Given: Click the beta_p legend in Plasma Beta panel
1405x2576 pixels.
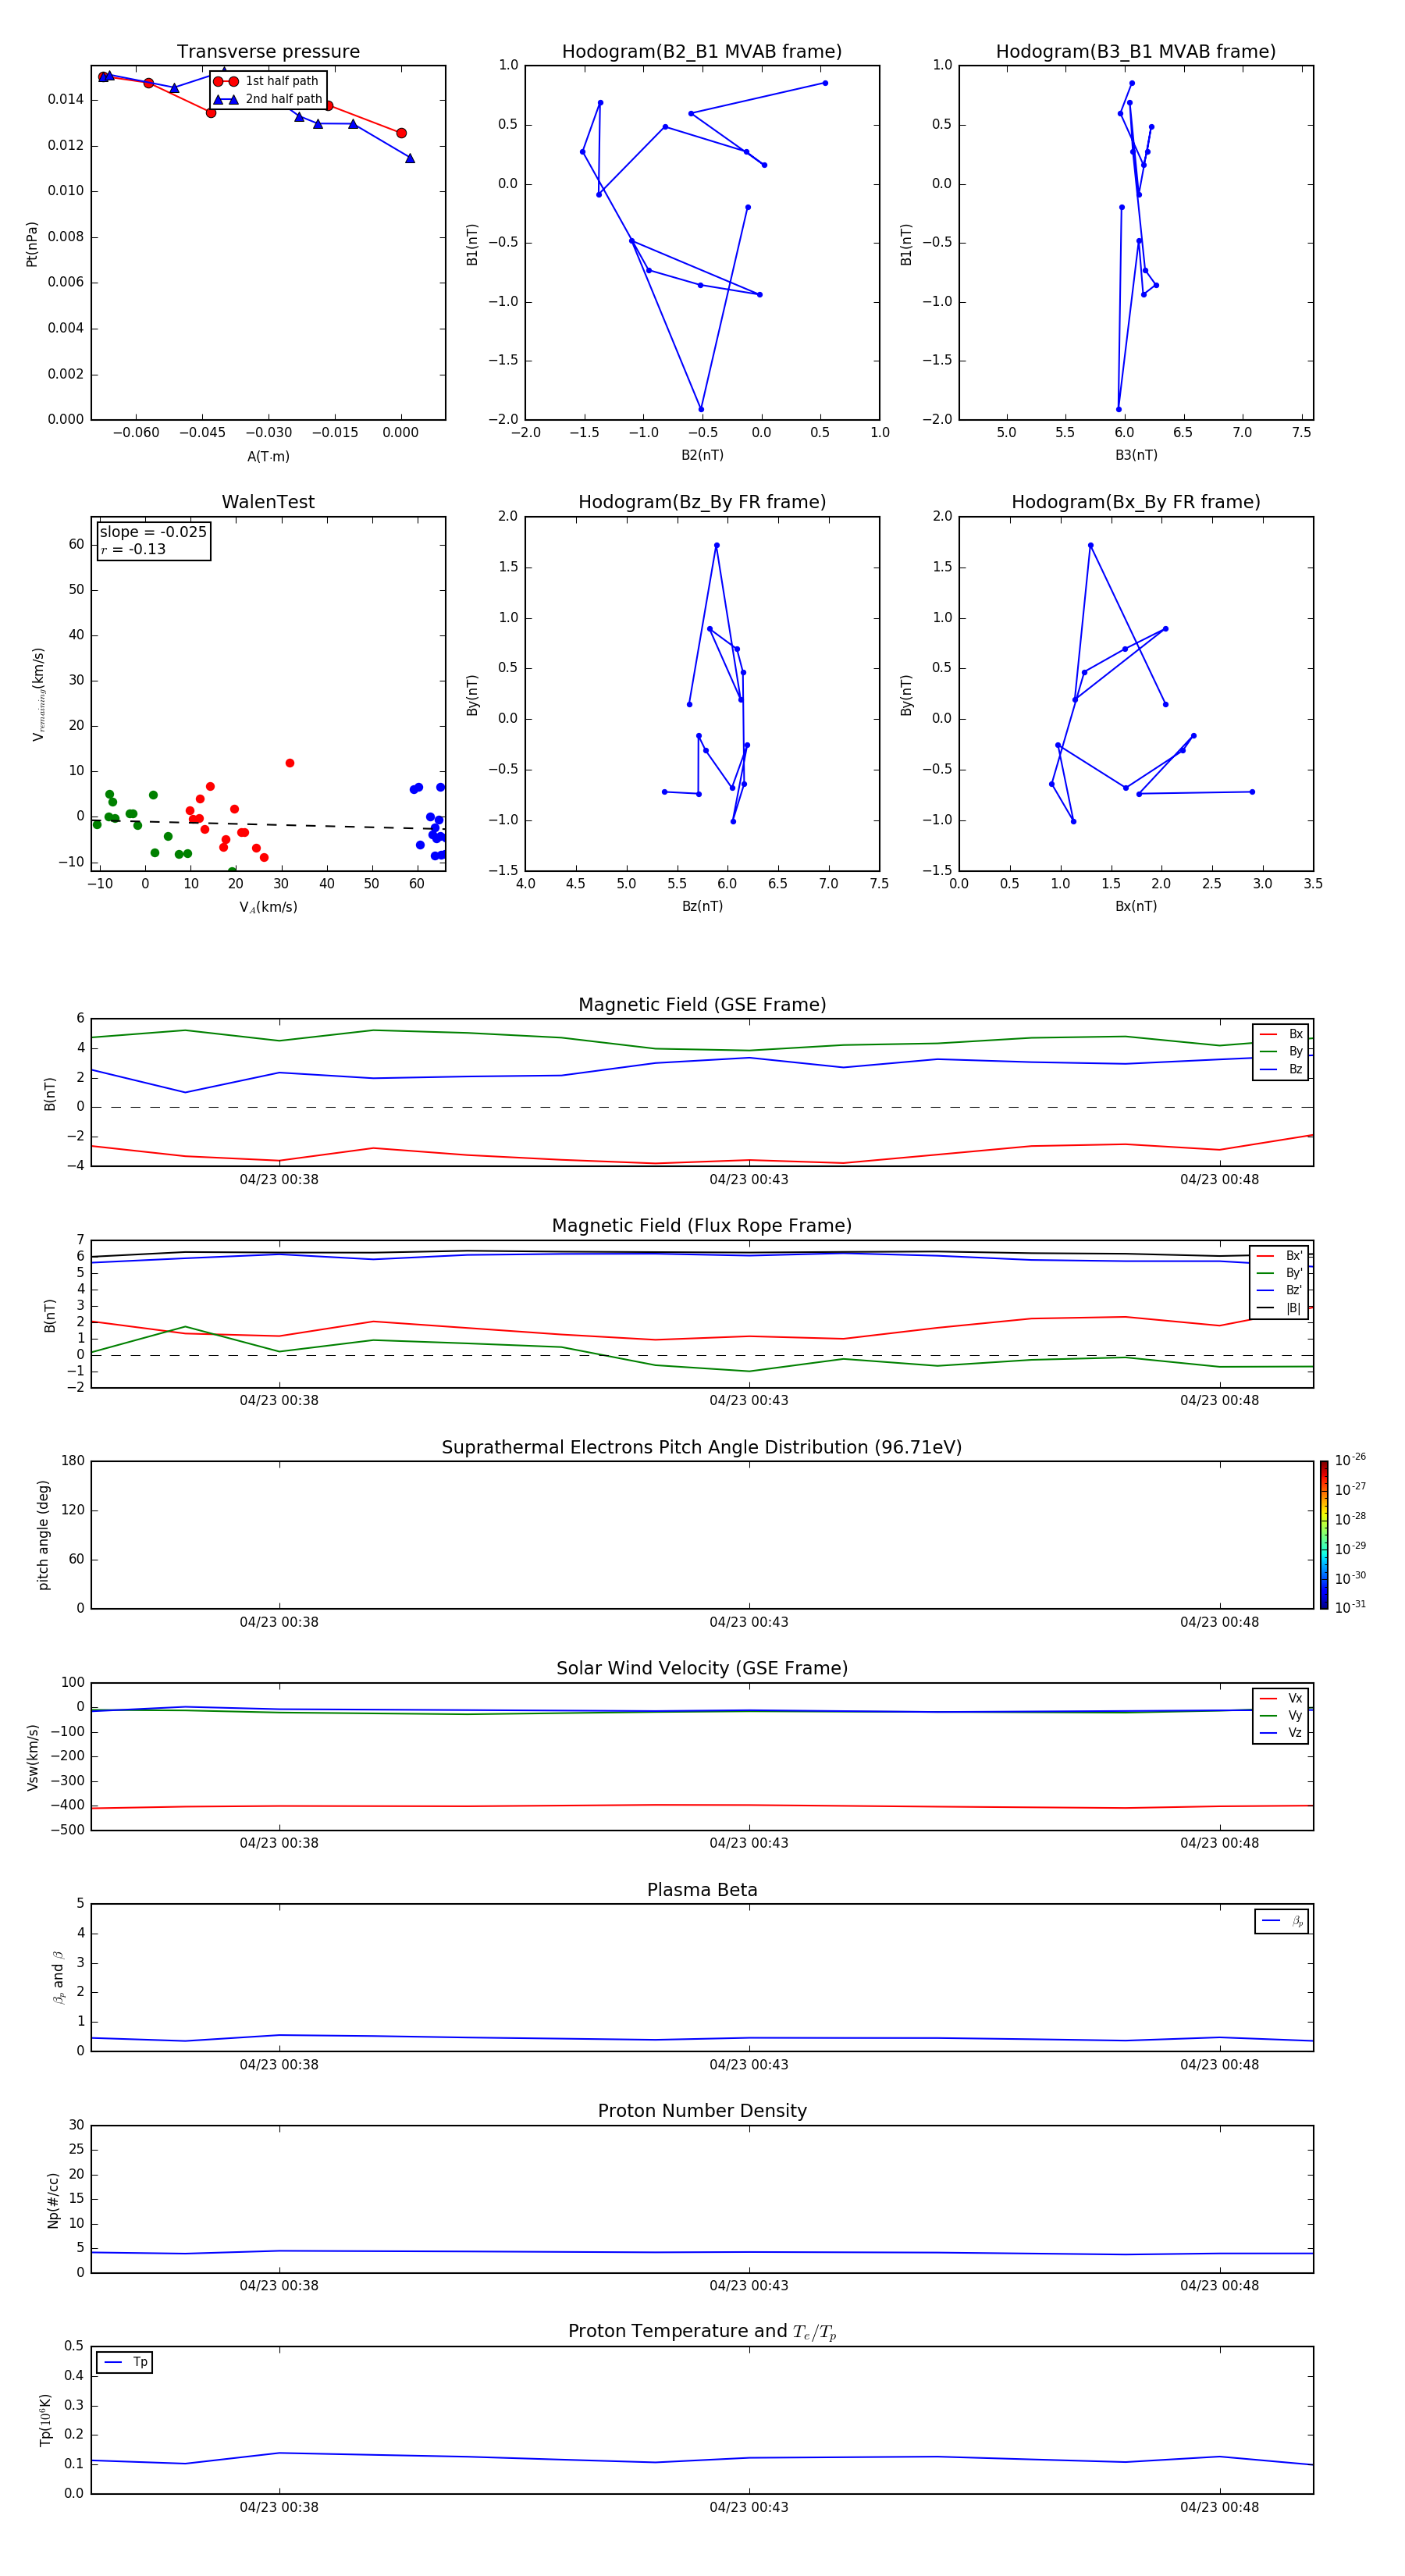Looking at the screenshot, I should (1282, 1921).
